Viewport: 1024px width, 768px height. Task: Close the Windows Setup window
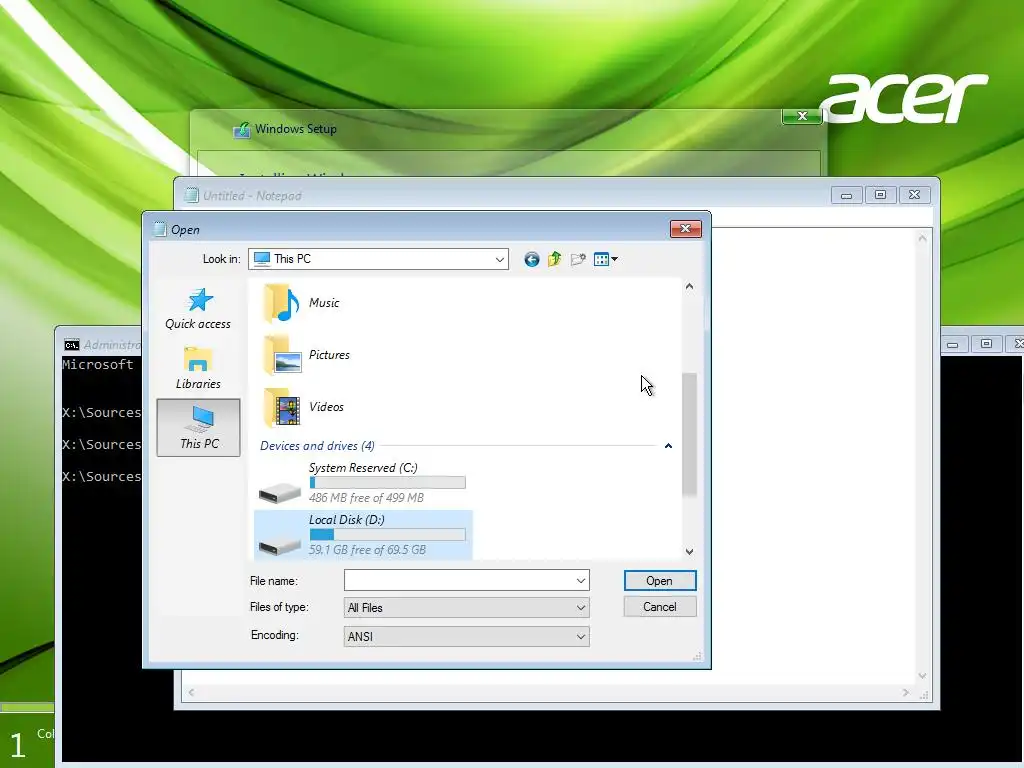tap(802, 116)
